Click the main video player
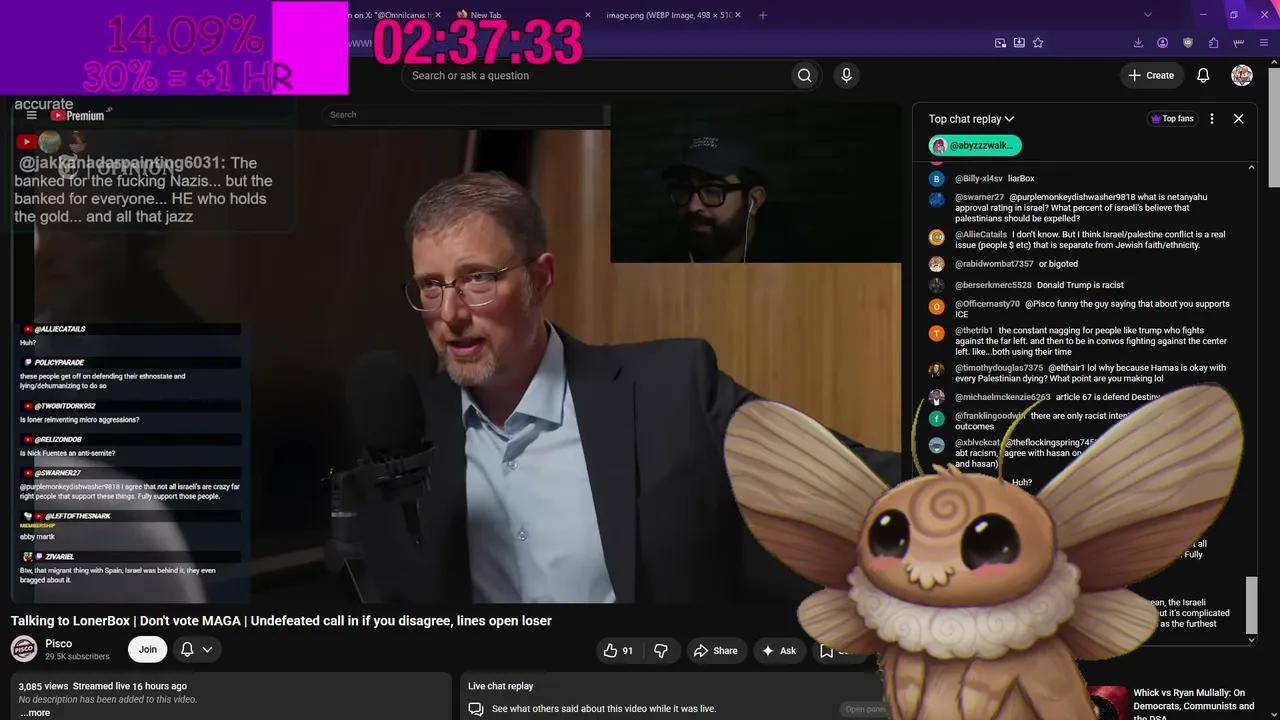1280x720 pixels. coord(456,352)
